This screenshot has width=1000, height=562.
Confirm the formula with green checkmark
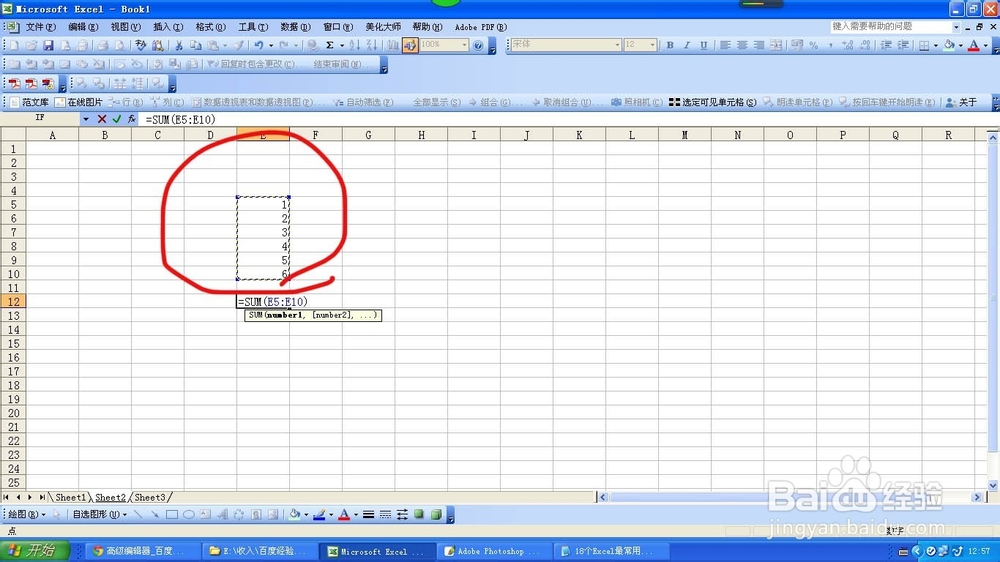[x=117, y=119]
